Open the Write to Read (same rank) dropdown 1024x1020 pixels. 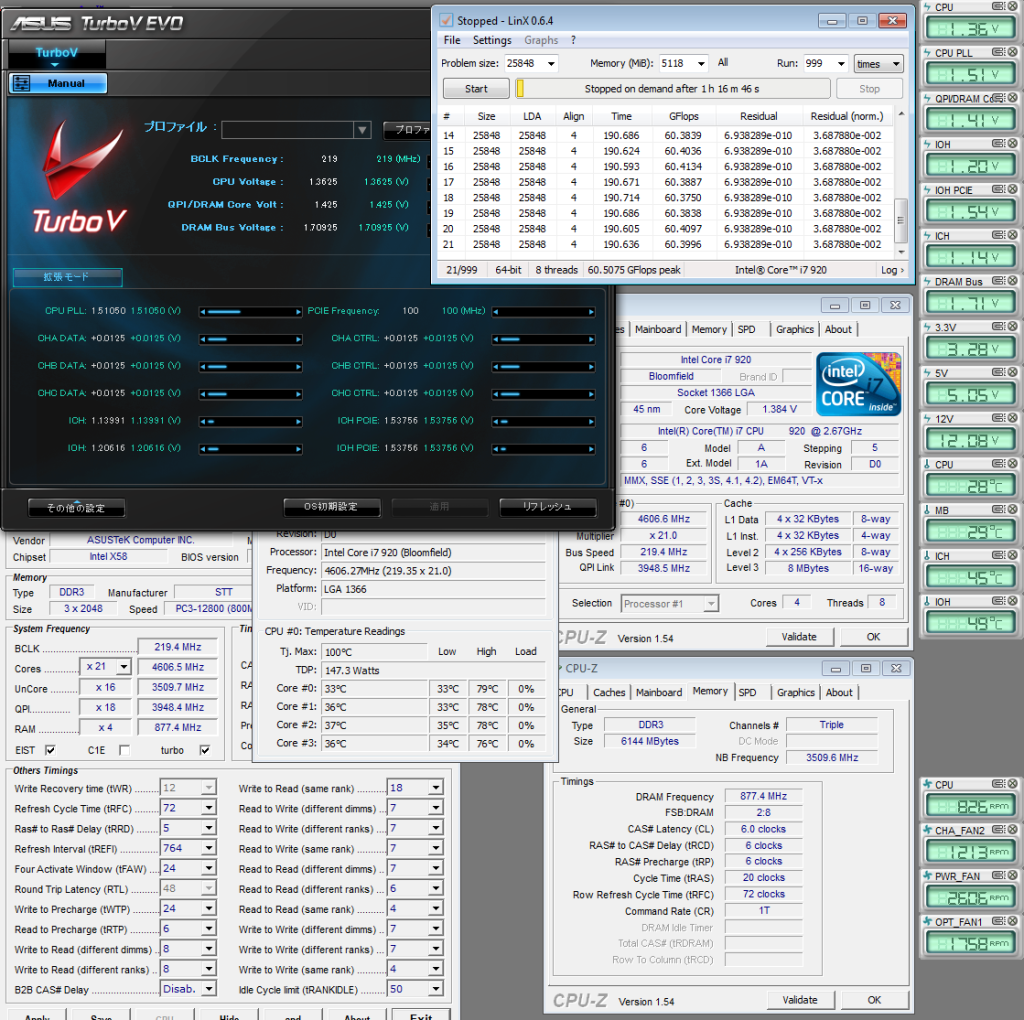pyautogui.click(x=436, y=788)
